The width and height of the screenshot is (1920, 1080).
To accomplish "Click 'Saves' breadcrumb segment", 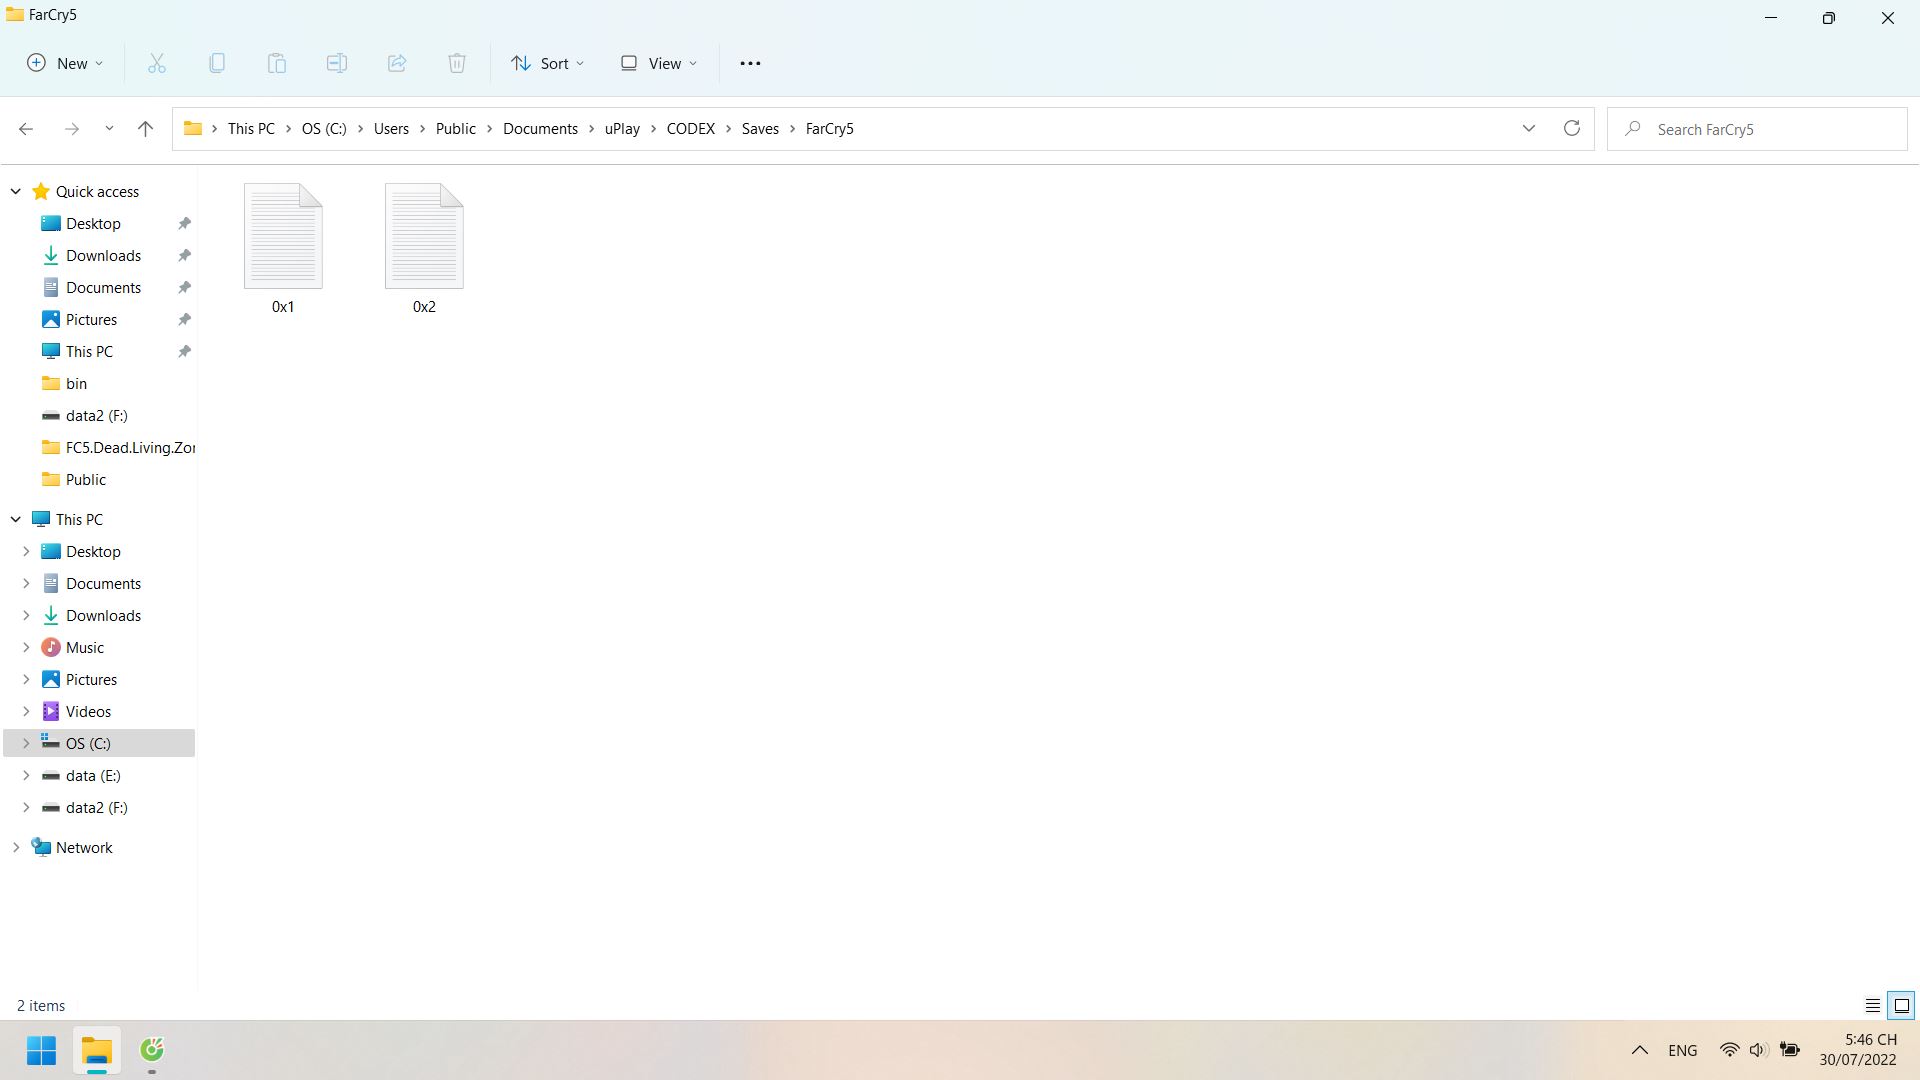I will pos(760,129).
